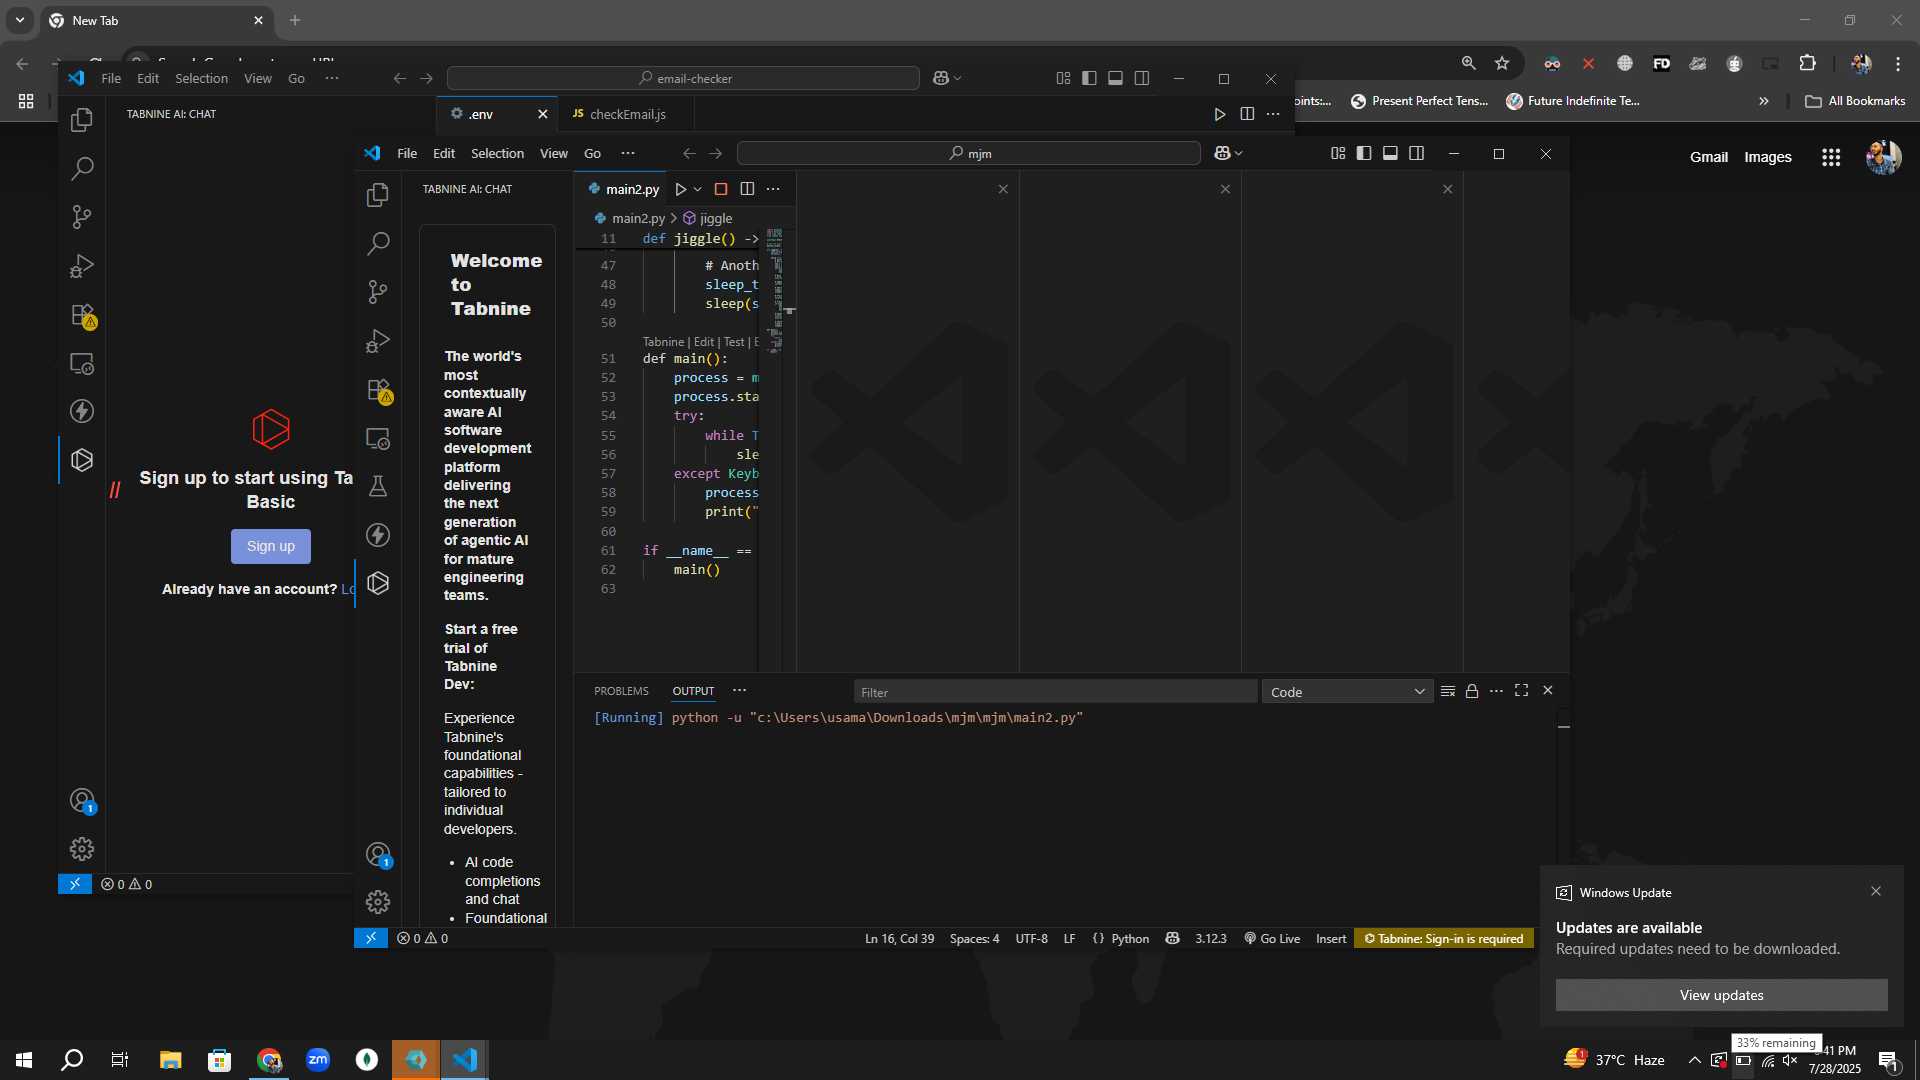Toggle Go Live server in status bar
This screenshot has width=1920, height=1080.
[x=1272, y=938]
